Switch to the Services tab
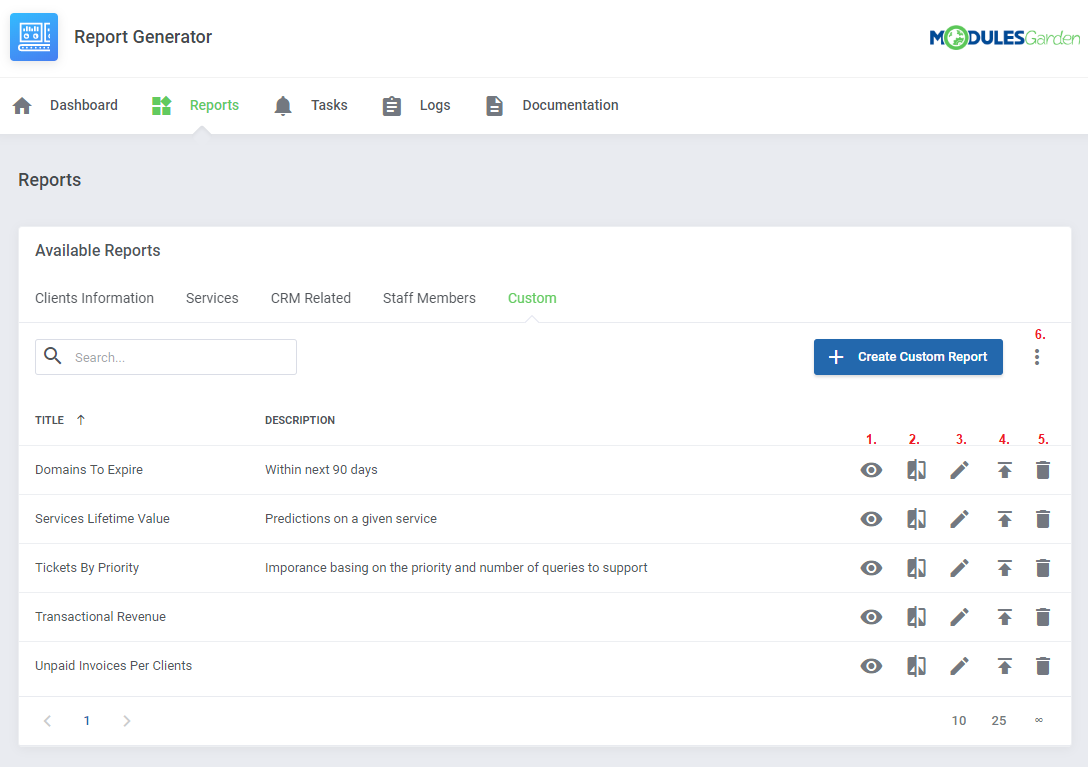The width and height of the screenshot is (1088, 767). (212, 298)
